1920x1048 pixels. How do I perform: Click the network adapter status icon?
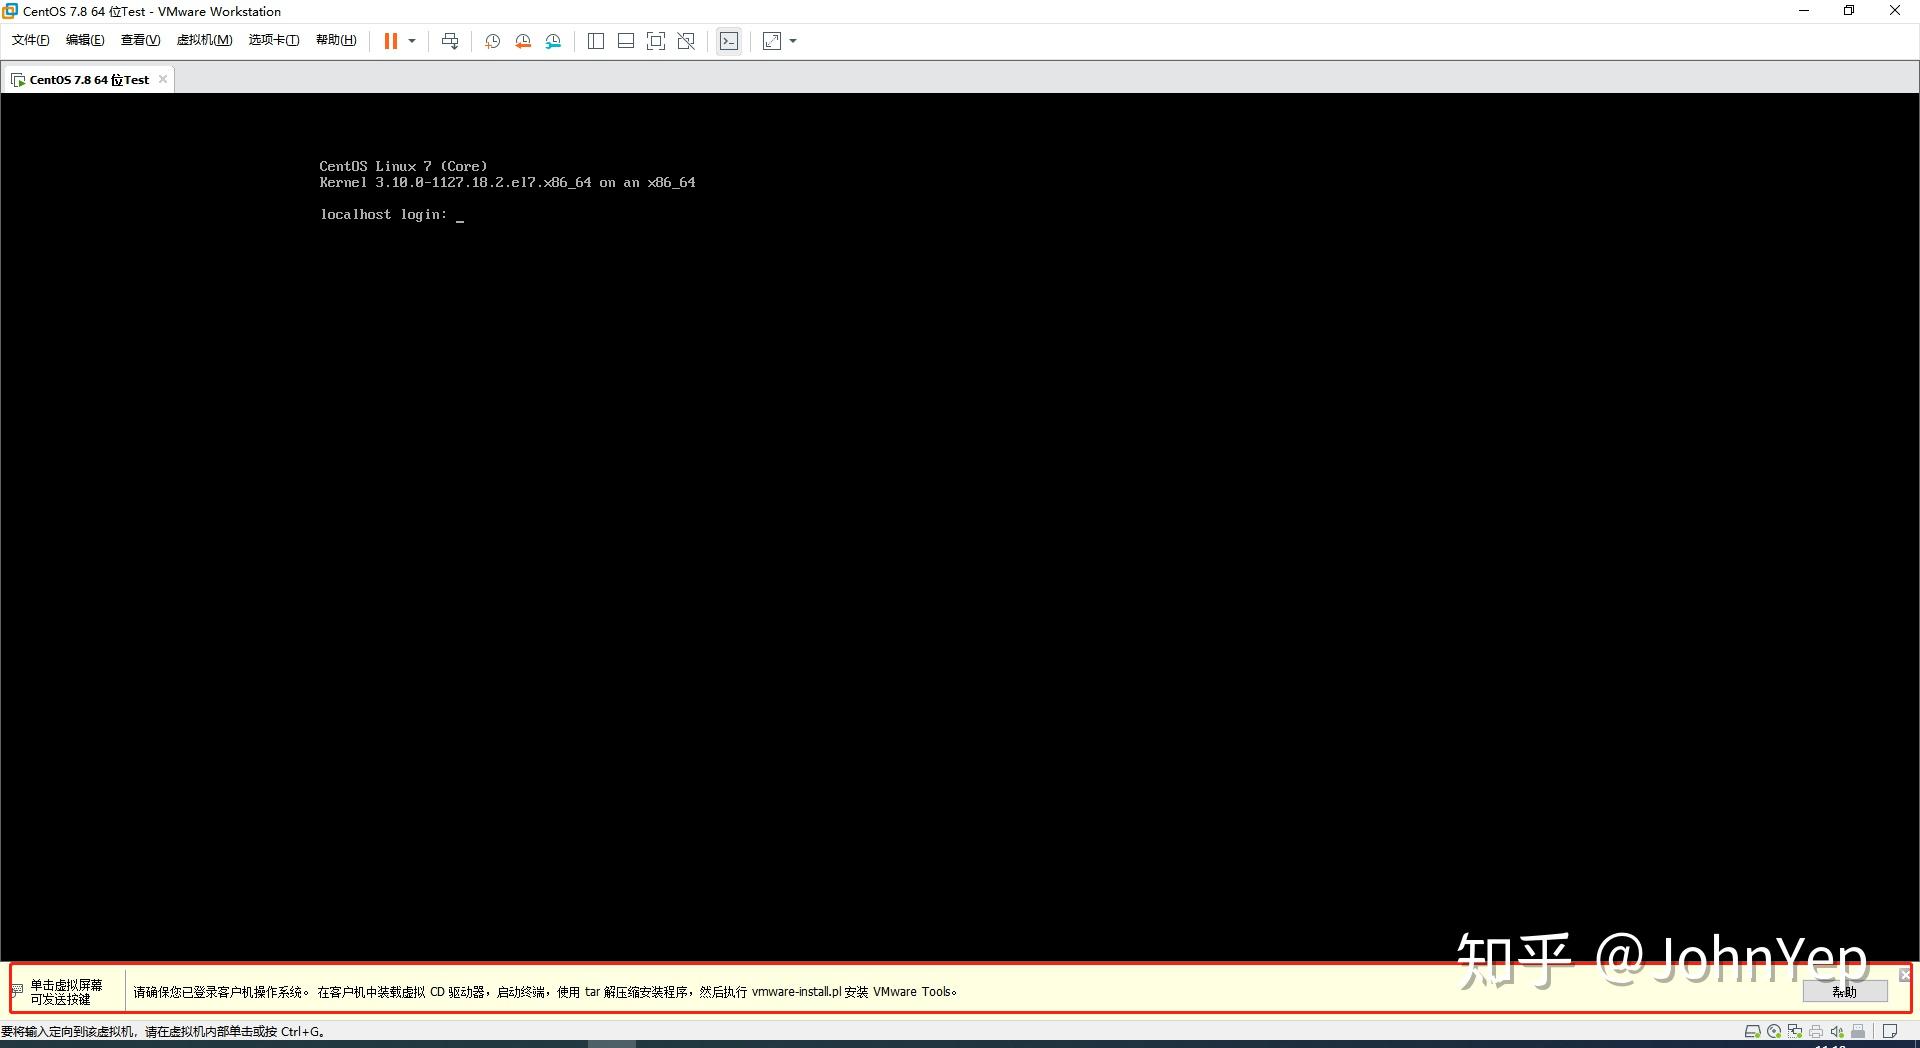coord(1794,1031)
